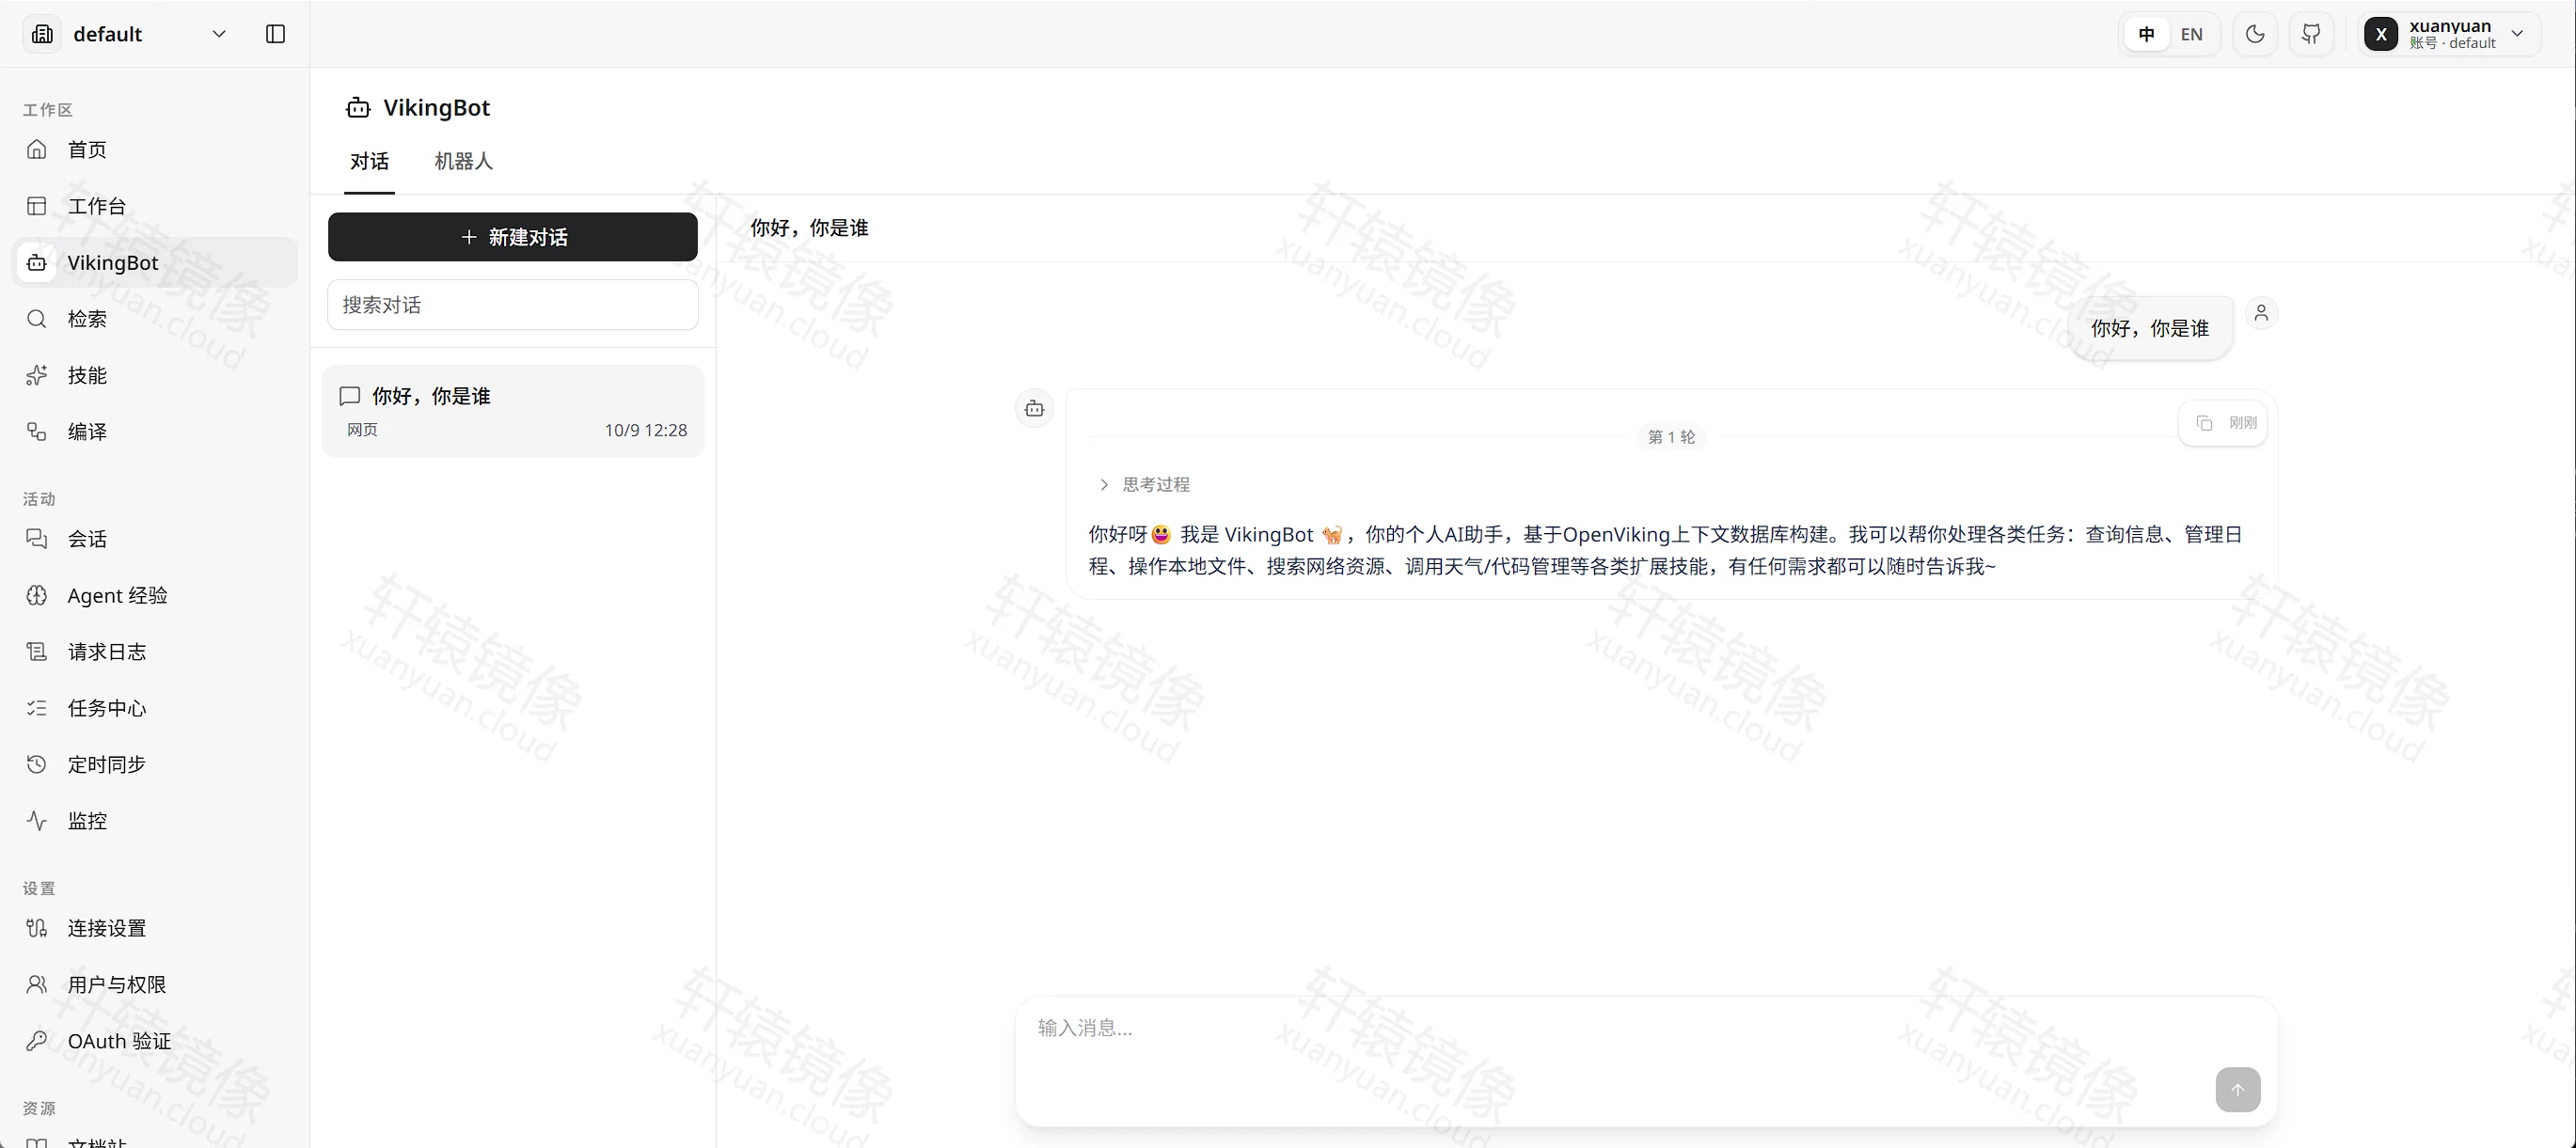
Task: Open 工作台 in sidebar
Action: click(x=155, y=206)
